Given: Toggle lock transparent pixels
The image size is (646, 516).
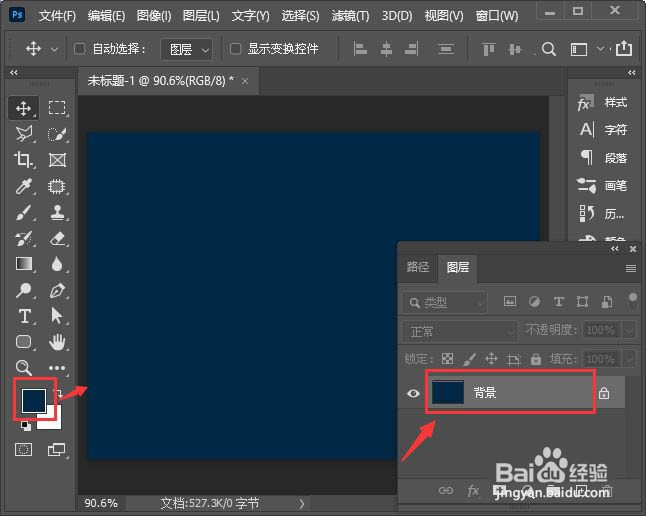Looking at the screenshot, I should pos(447,359).
